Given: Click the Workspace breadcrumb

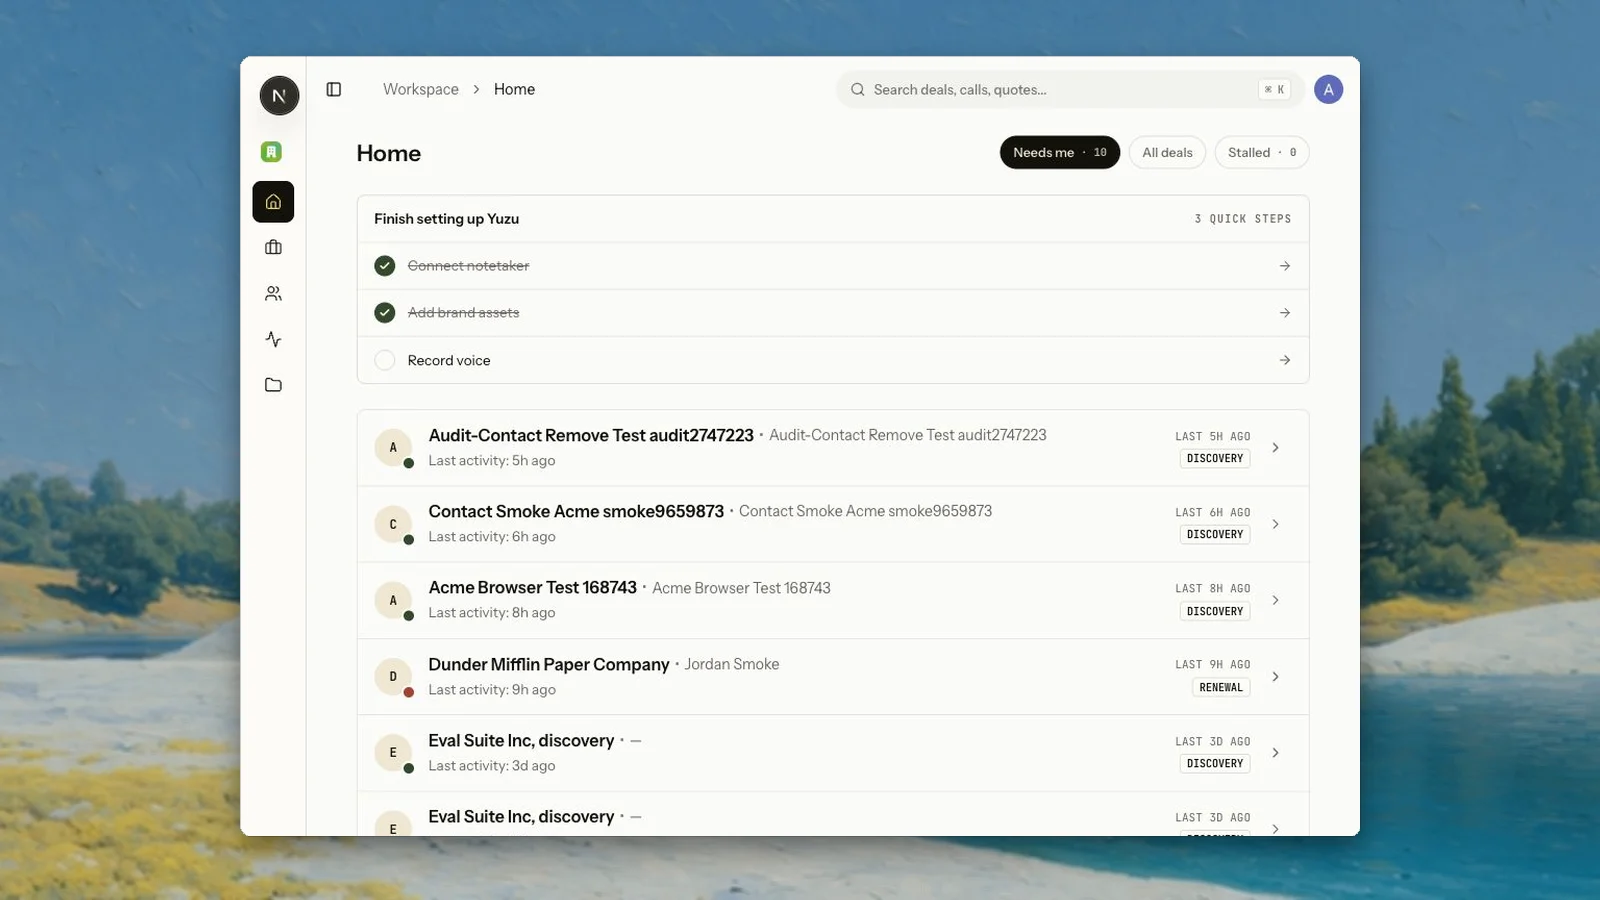Looking at the screenshot, I should [x=421, y=89].
